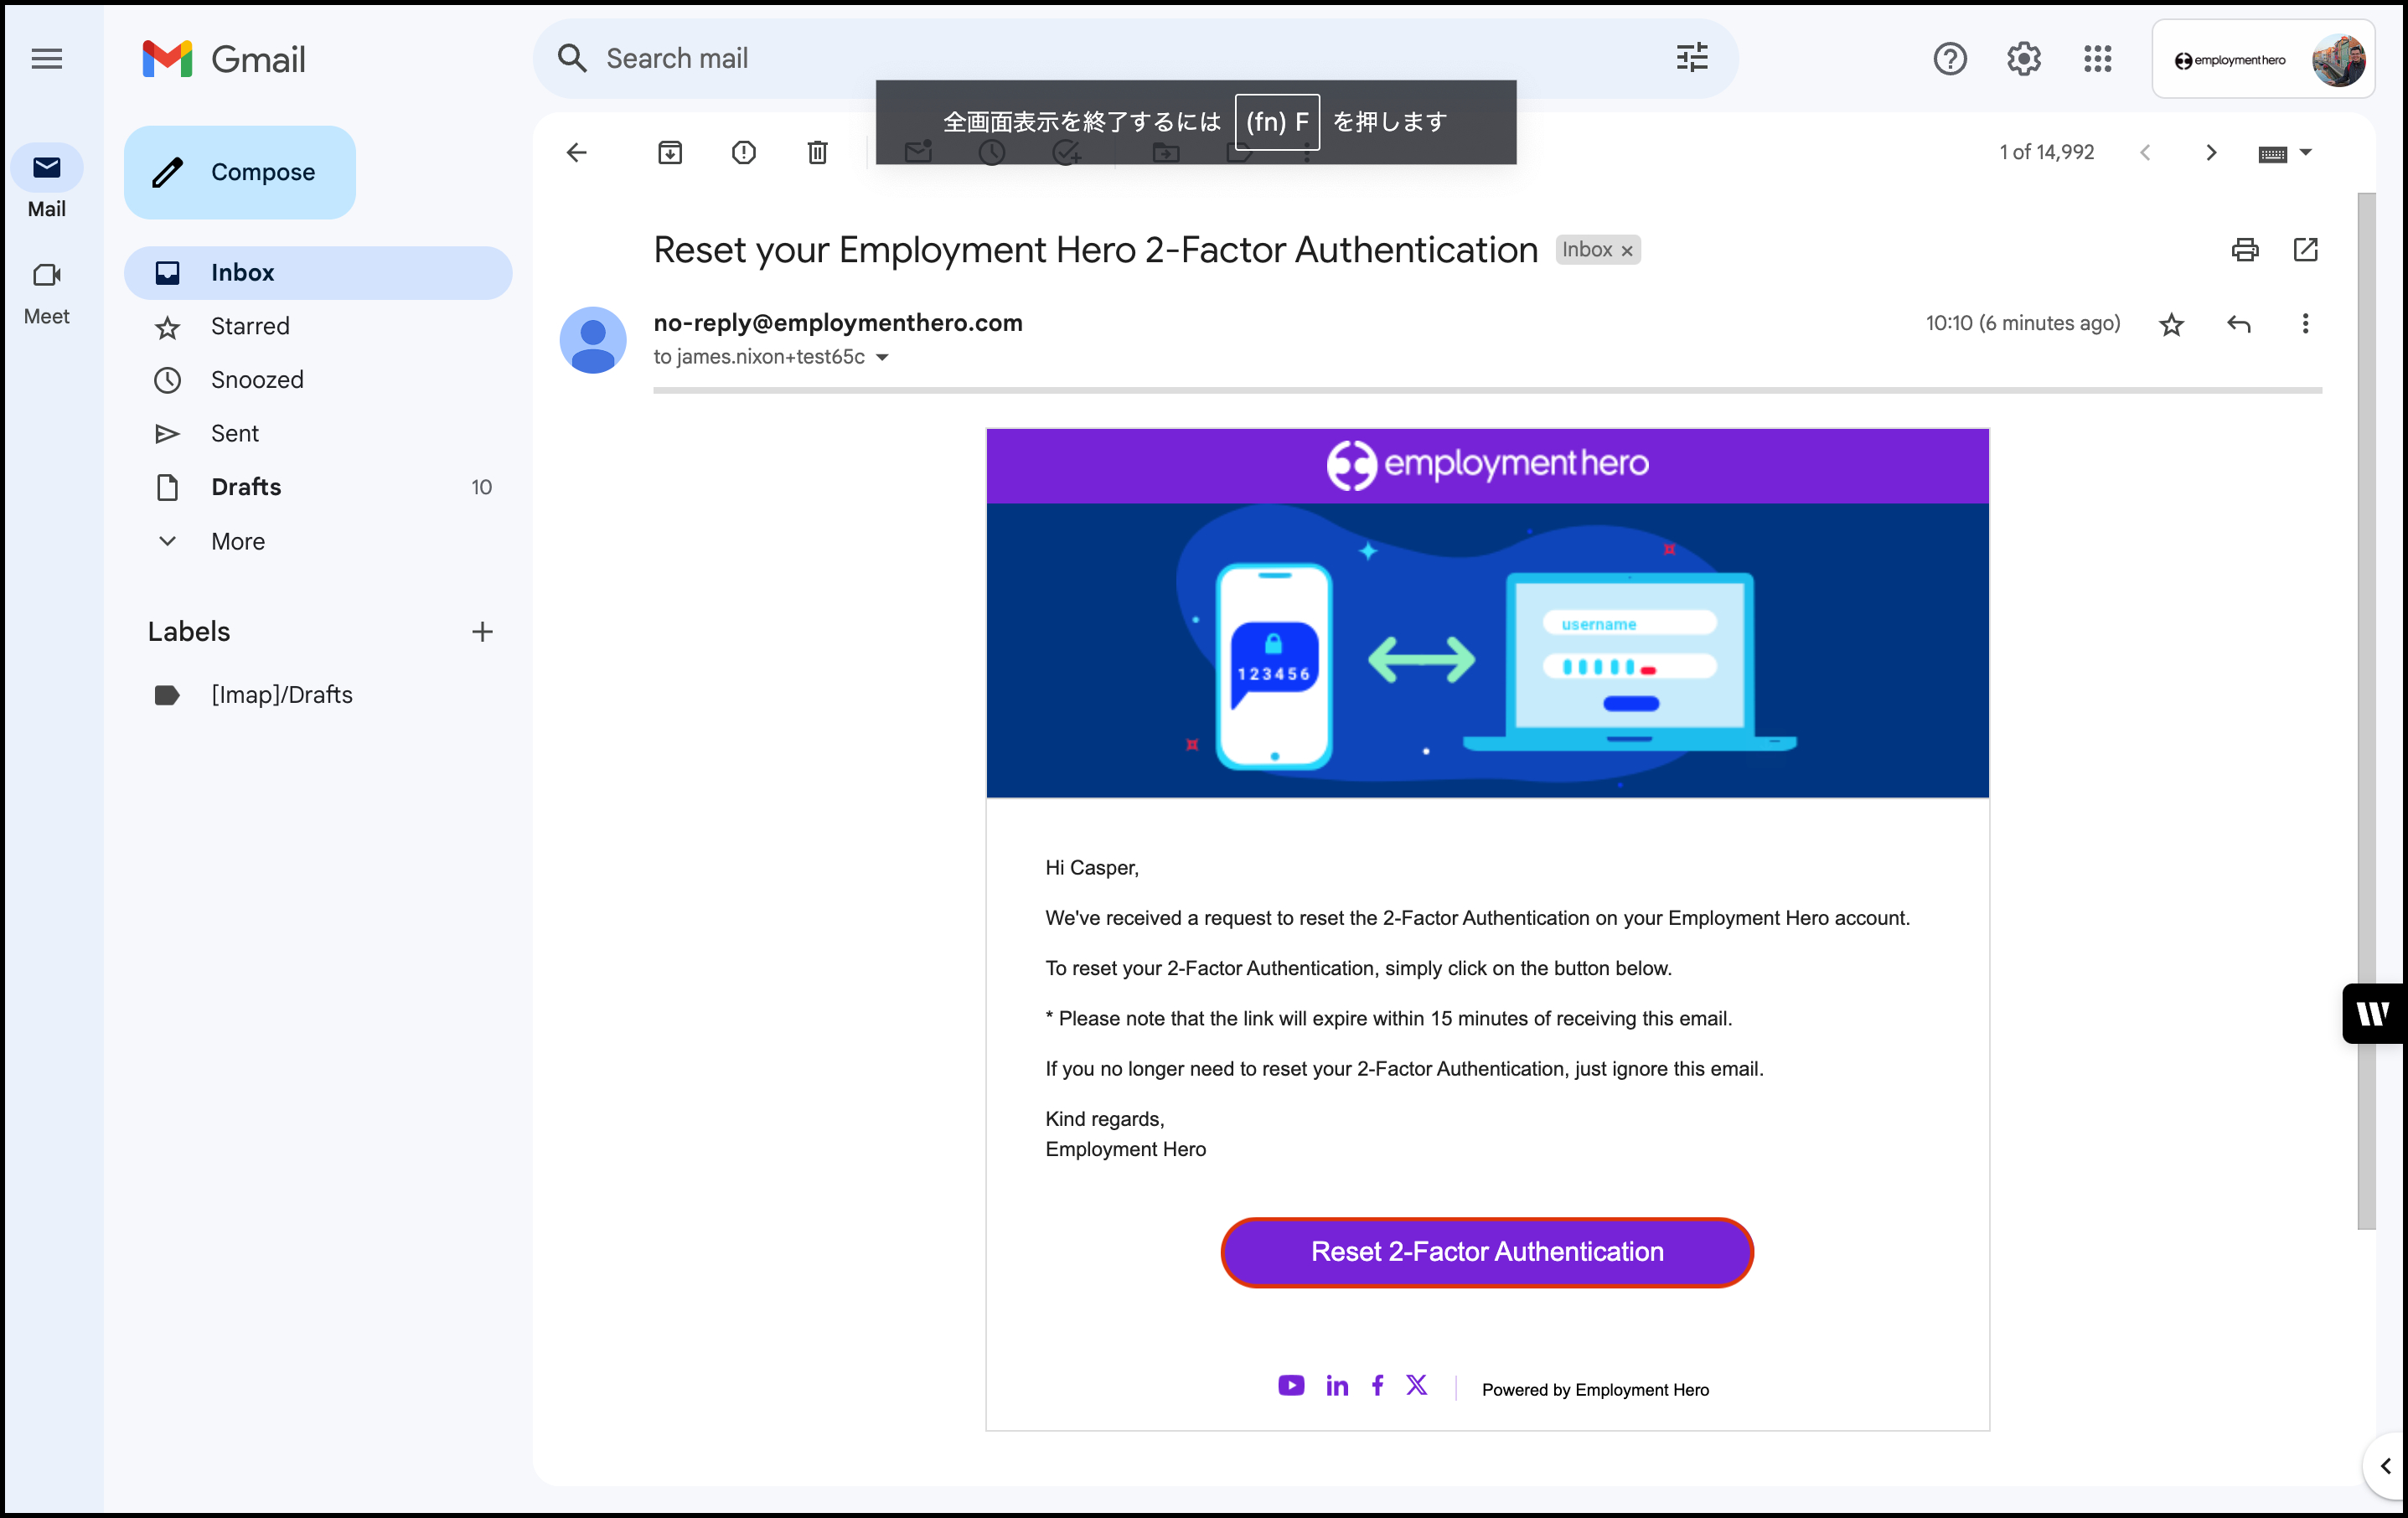Open Gmail settings gear

point(2023,58)
